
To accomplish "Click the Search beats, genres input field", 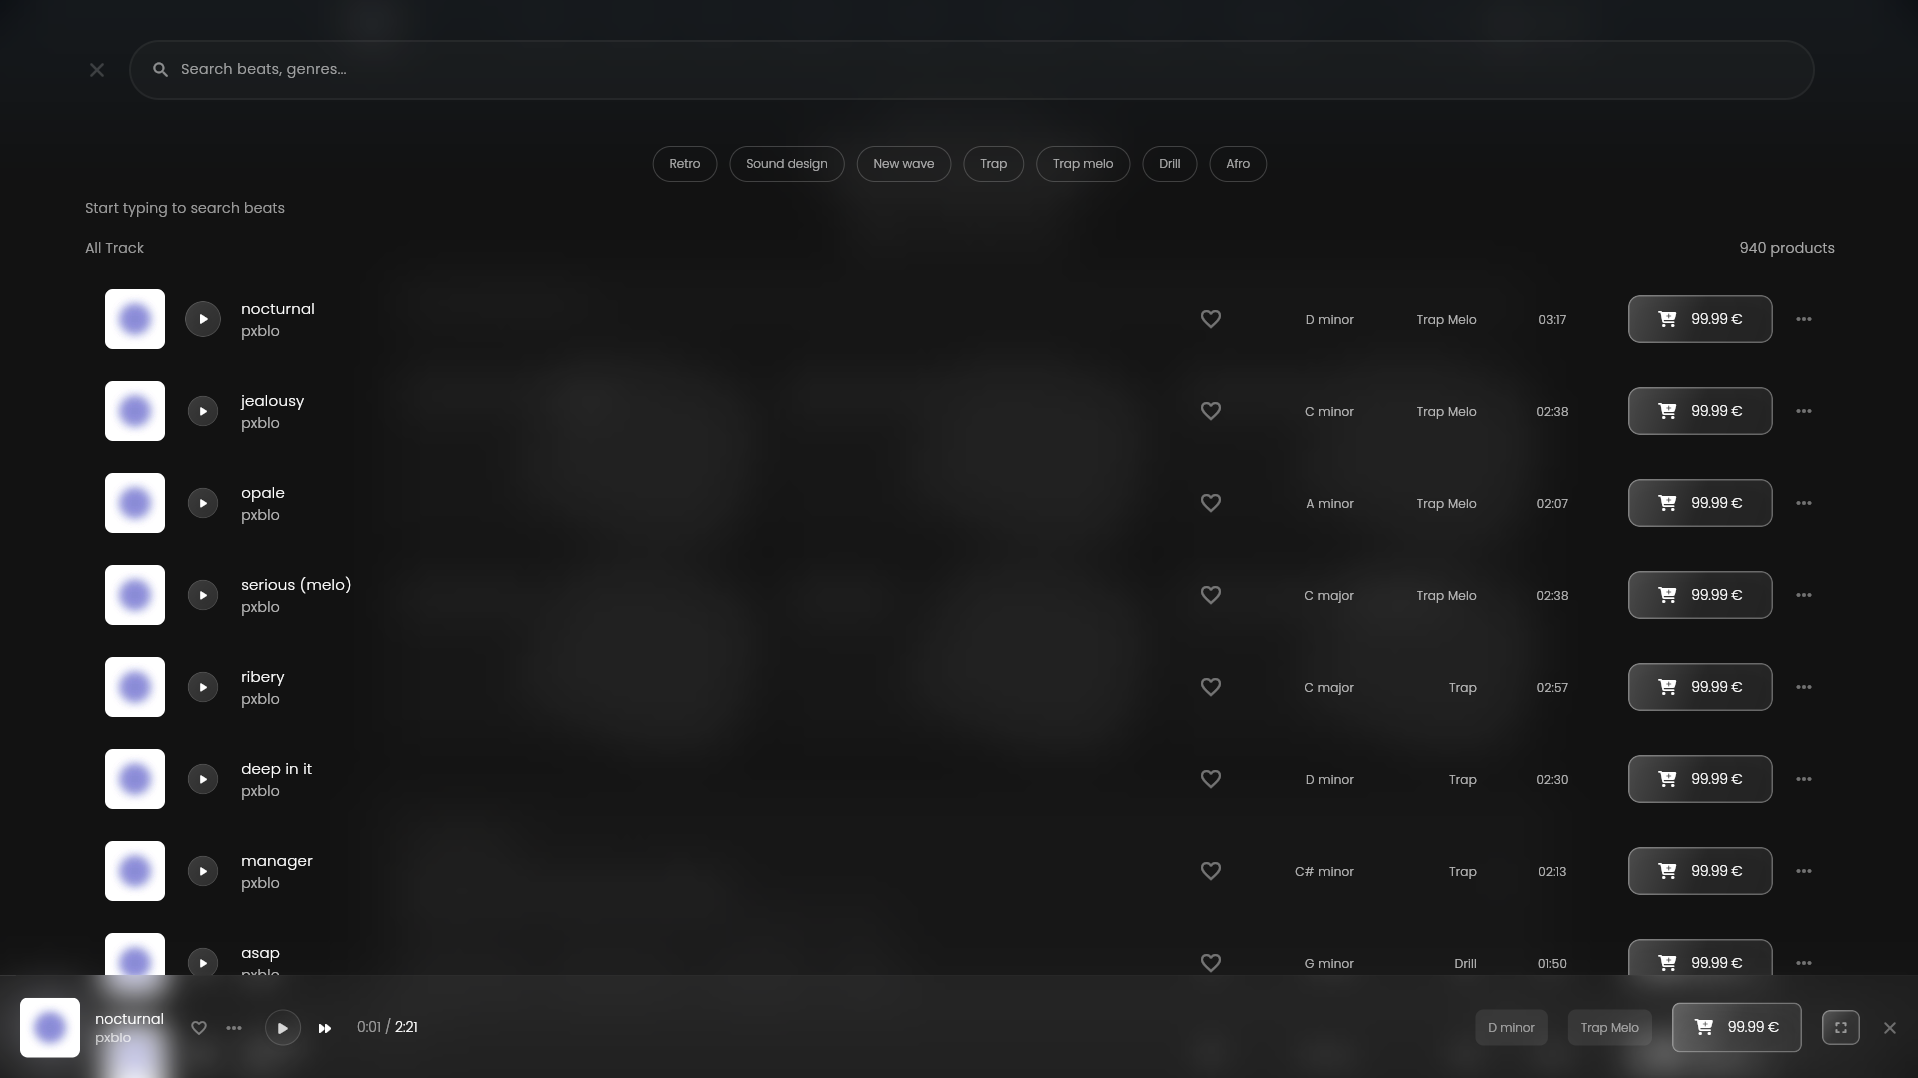I will tap(971, 70).
